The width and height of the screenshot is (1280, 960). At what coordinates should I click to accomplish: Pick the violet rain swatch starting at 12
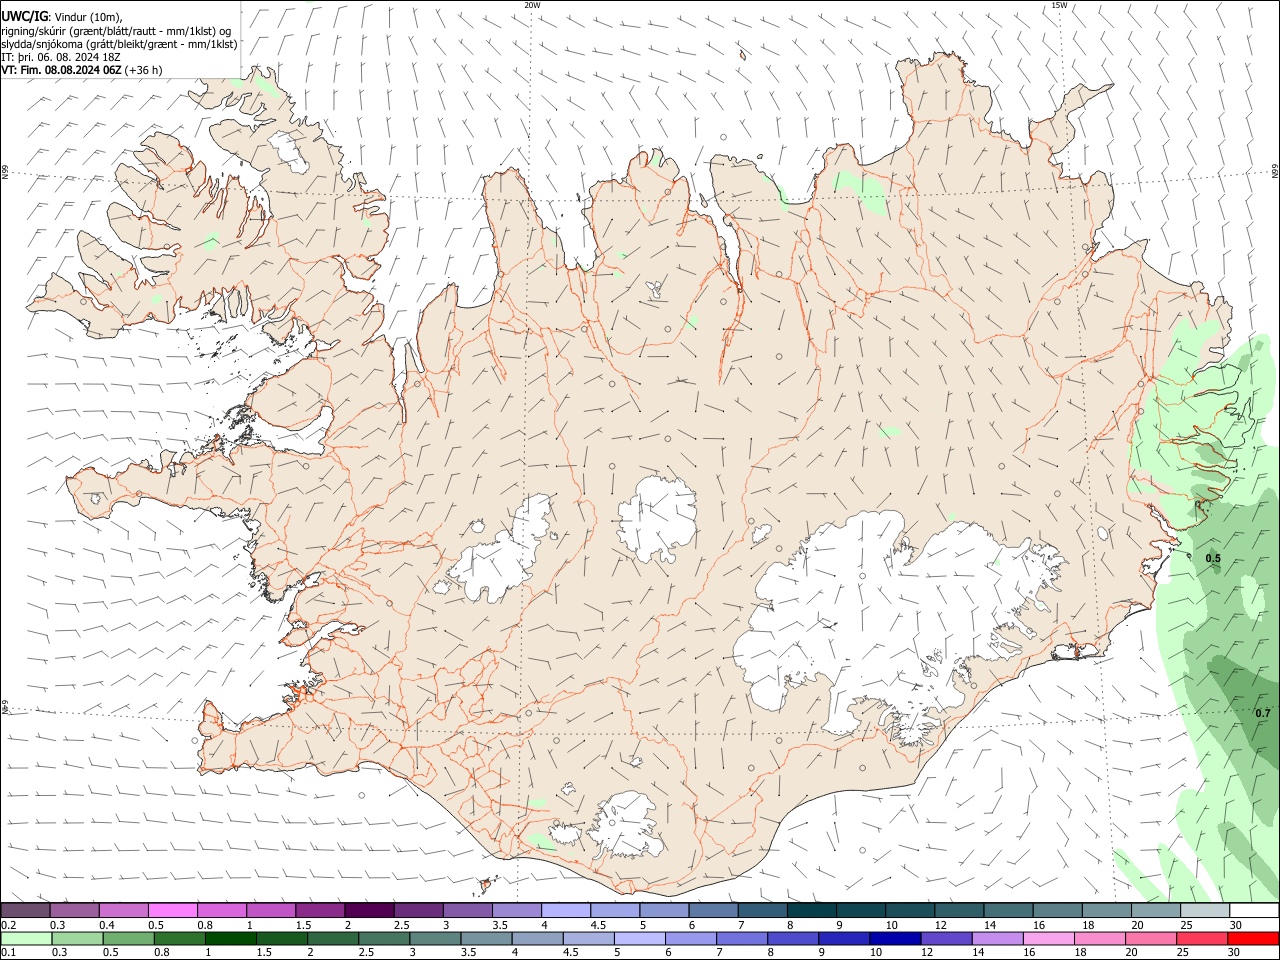[946, 939]
